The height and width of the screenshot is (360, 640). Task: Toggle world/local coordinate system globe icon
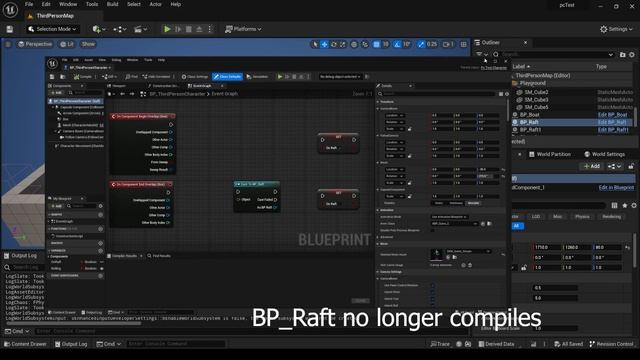click(x=354, y=44)
